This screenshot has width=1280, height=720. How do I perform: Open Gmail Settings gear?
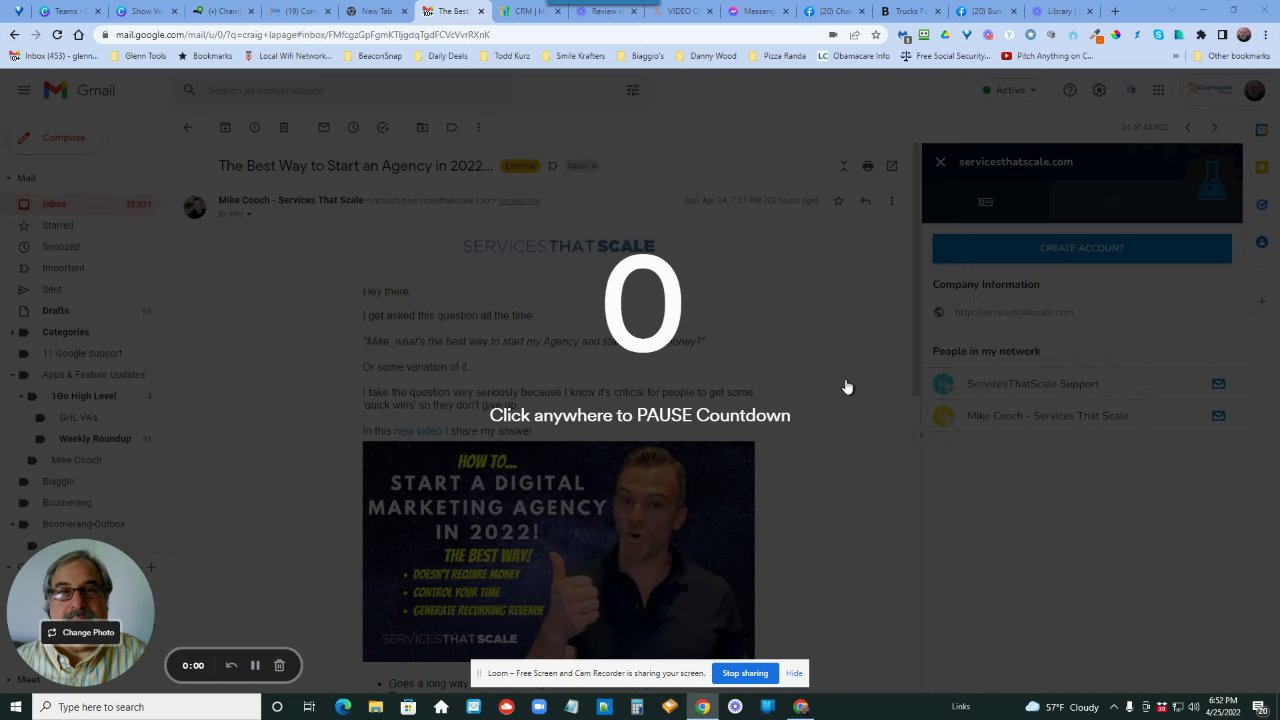point(1099,90)
